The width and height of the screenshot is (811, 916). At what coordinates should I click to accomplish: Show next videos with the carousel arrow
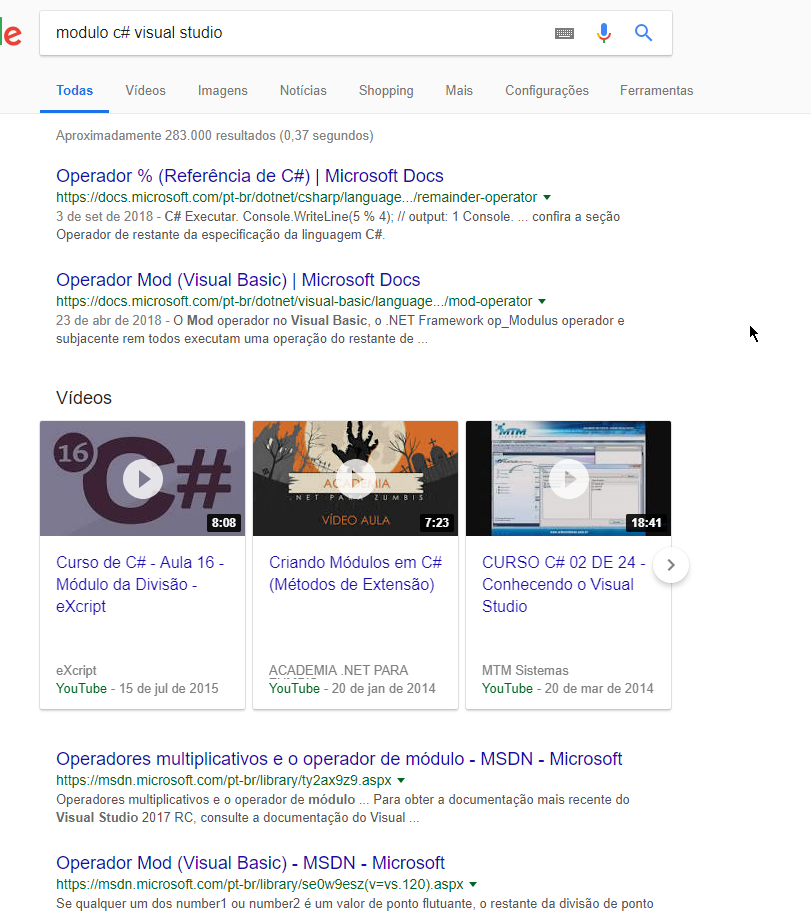[671, 565]
